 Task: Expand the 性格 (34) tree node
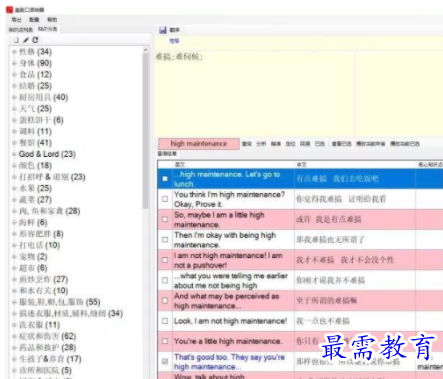tap(14, 52)
